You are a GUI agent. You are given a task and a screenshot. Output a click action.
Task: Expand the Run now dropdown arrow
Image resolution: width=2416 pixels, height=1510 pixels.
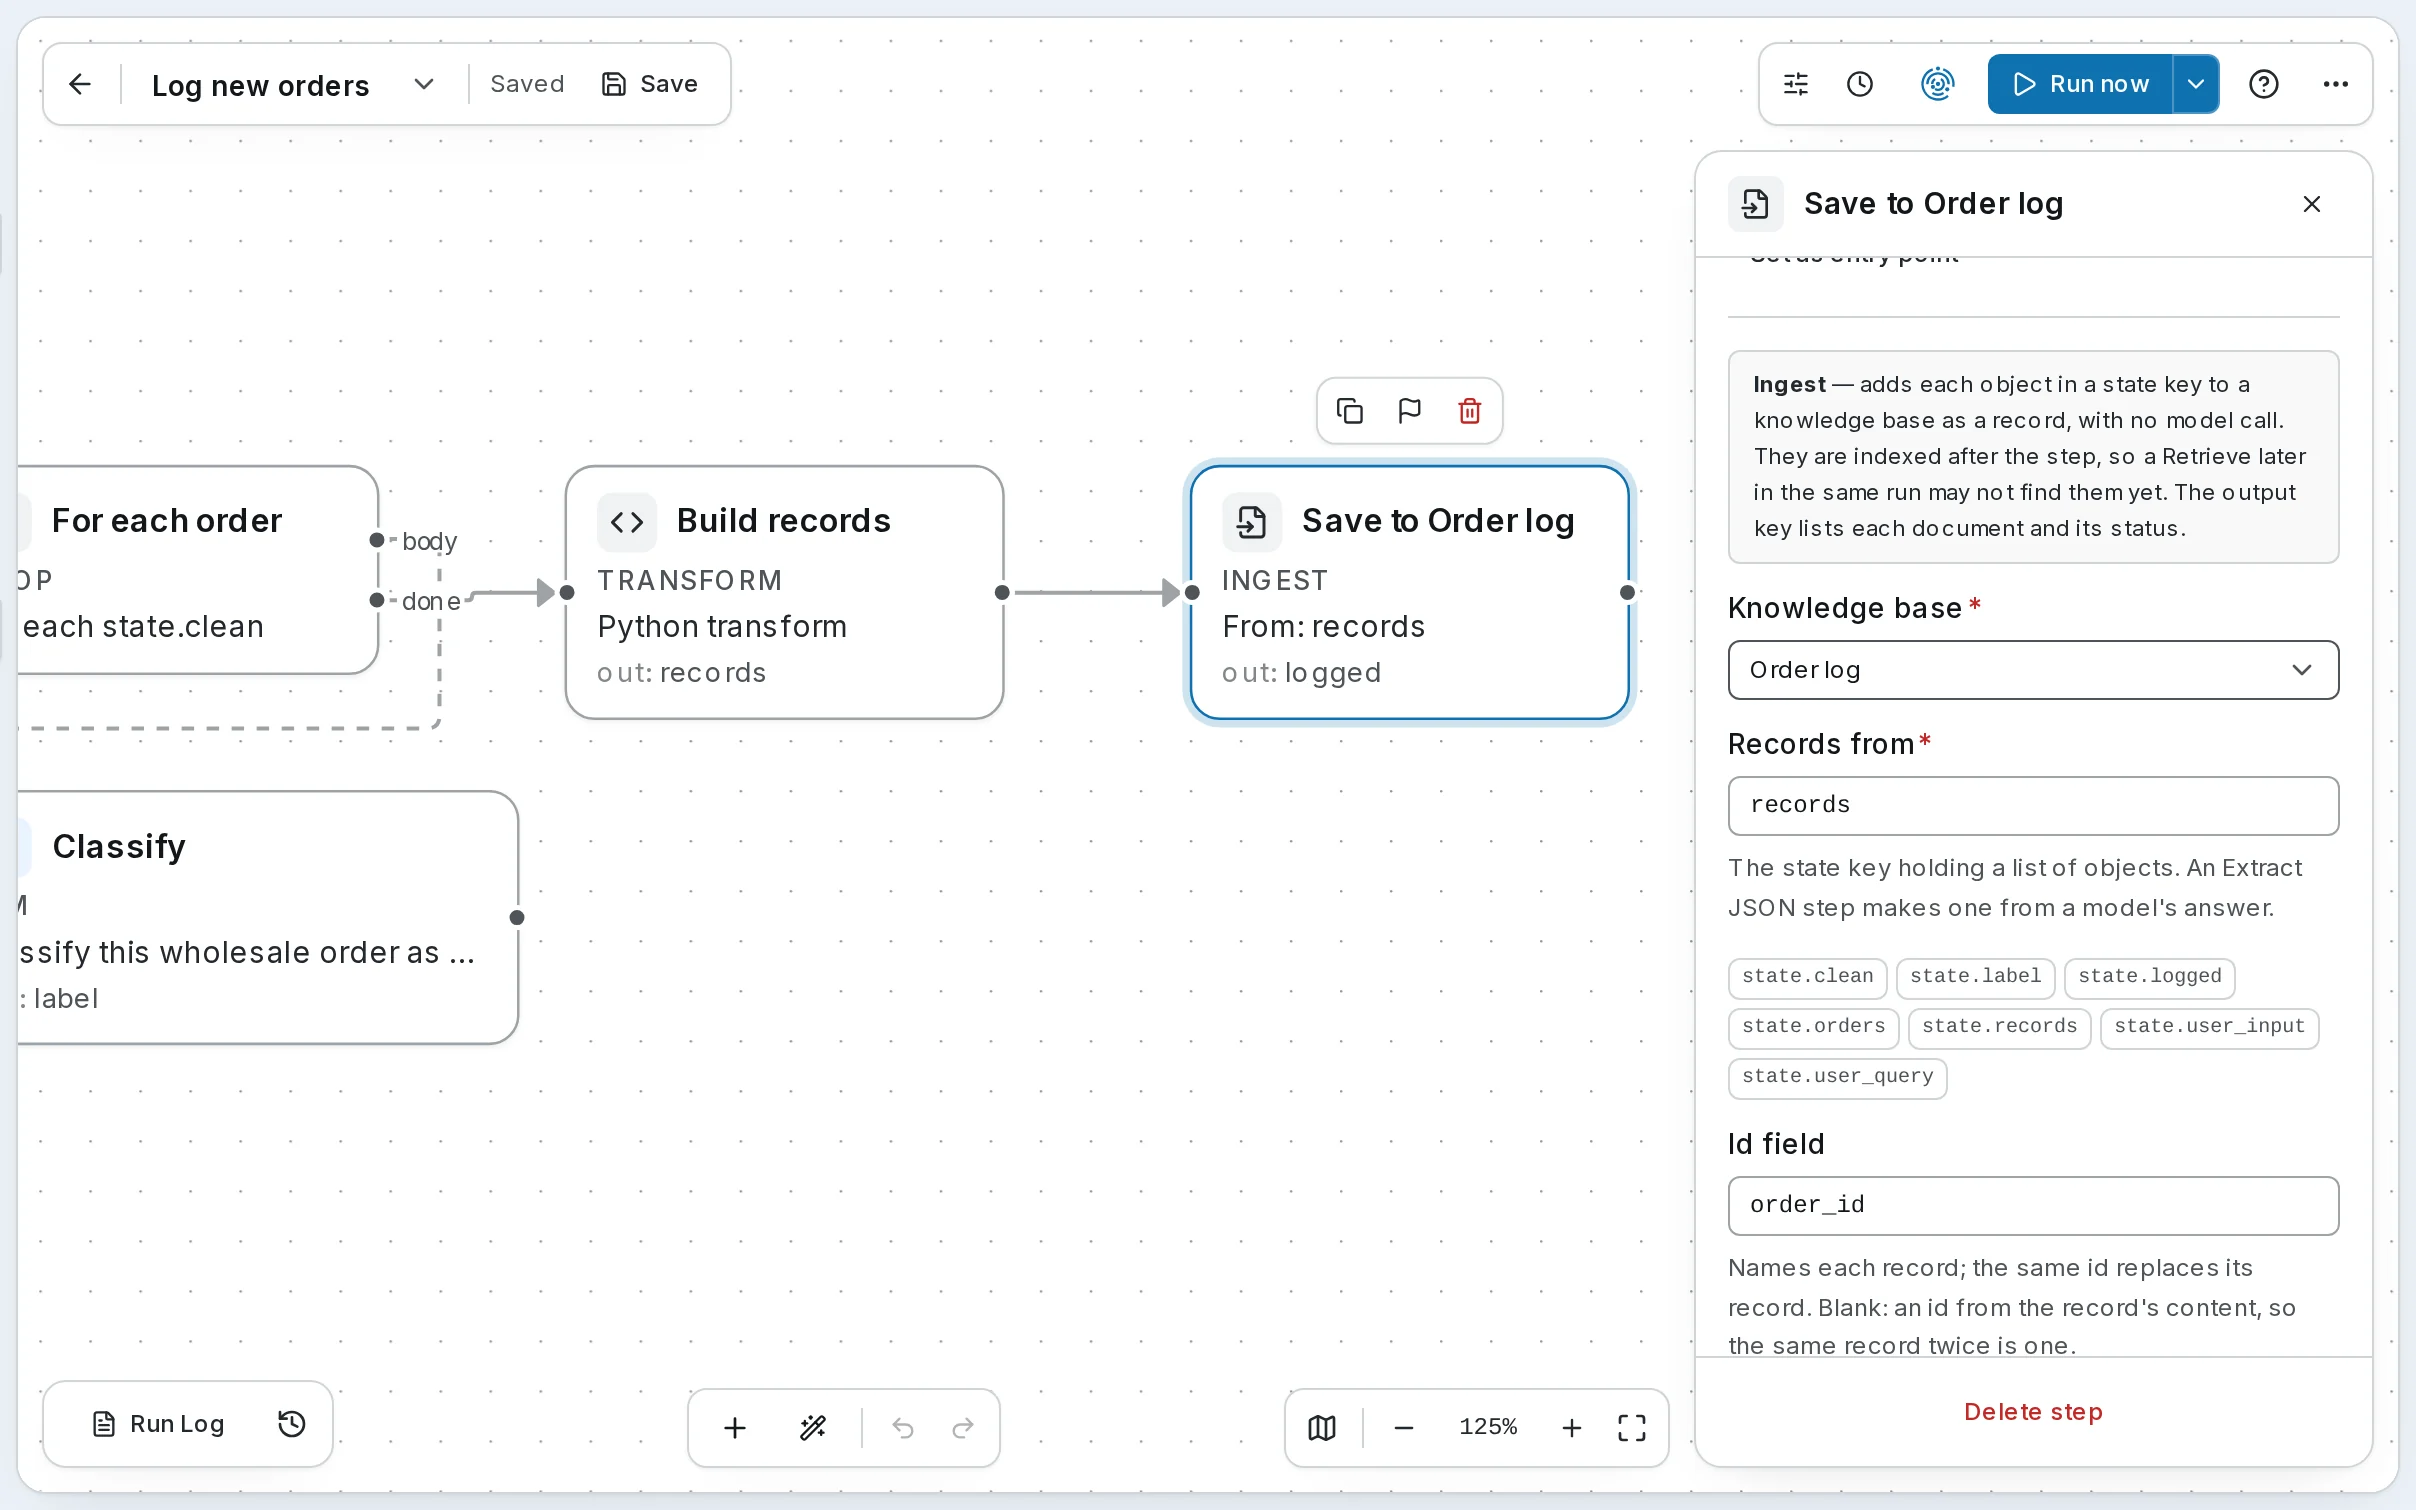(2196, 84)
